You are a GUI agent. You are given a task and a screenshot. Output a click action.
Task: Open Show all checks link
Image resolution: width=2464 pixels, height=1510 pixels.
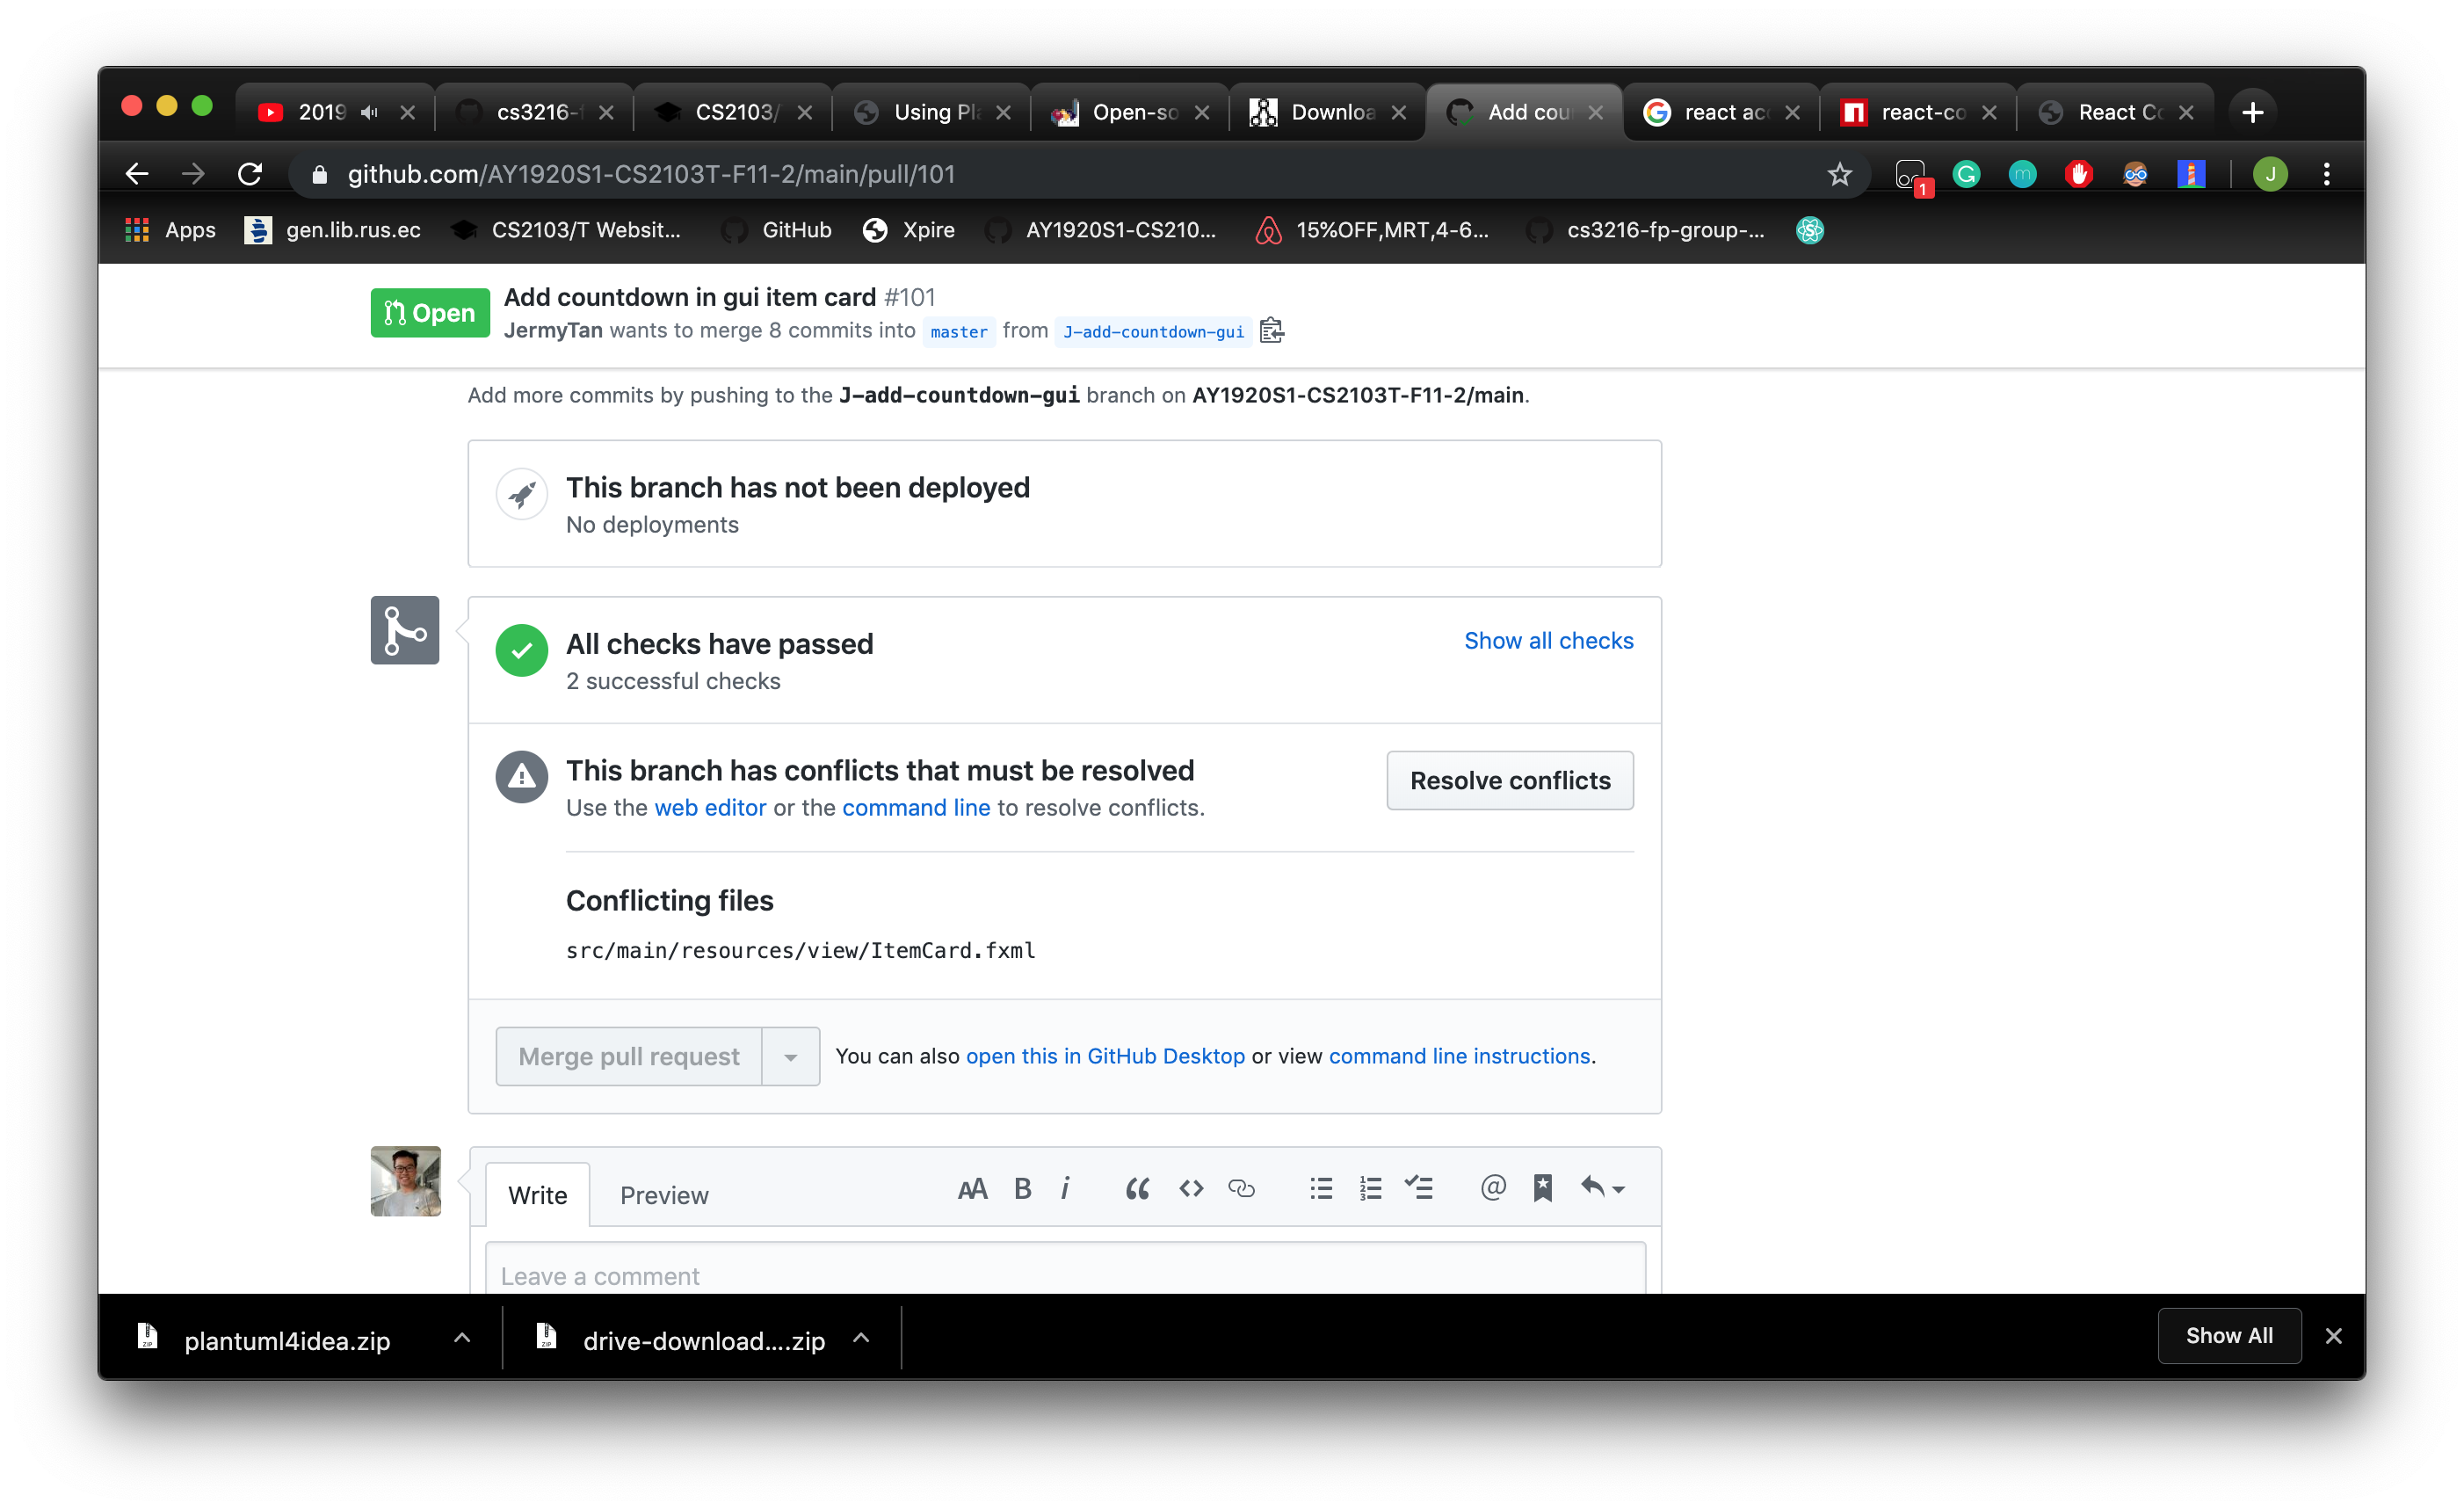(1548, 641)
